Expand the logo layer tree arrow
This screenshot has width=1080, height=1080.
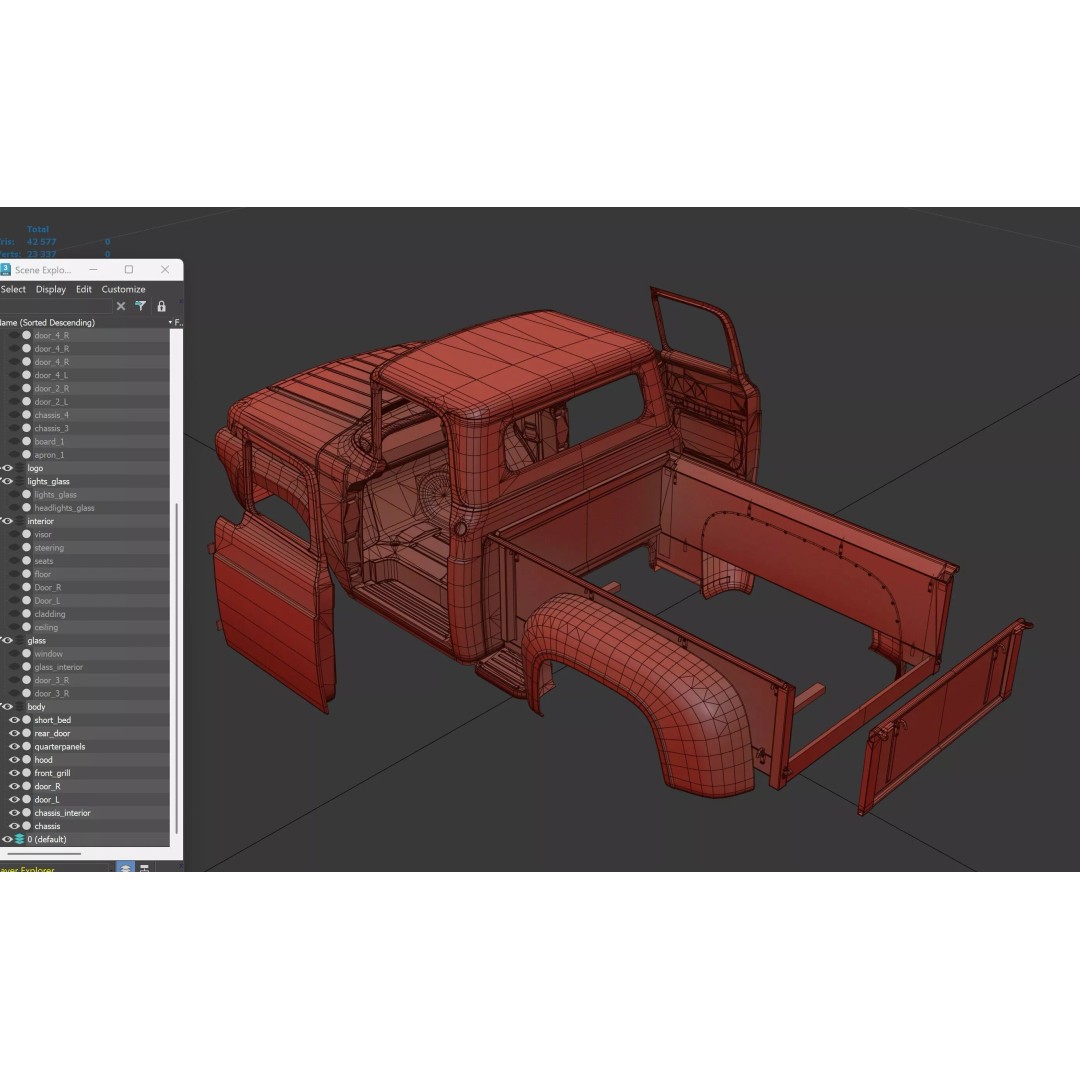click(x=1, y=468)
